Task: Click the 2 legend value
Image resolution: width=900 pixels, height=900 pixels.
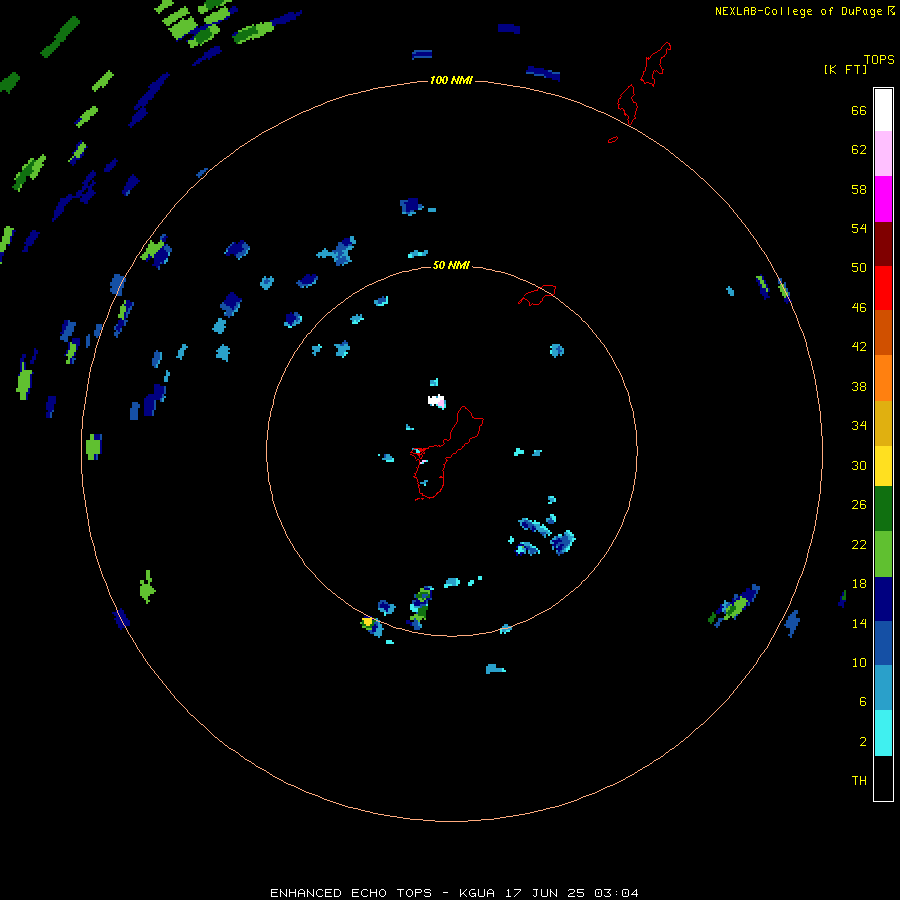Action: tap(863, 742)
